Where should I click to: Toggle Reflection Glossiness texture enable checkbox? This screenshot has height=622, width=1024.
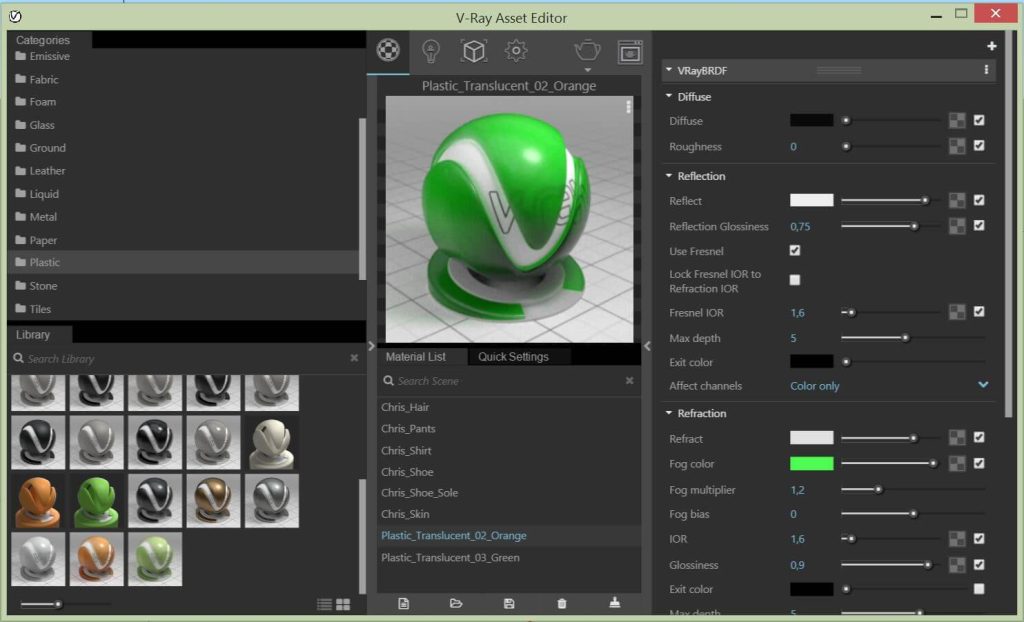click(x=979, y=225)
